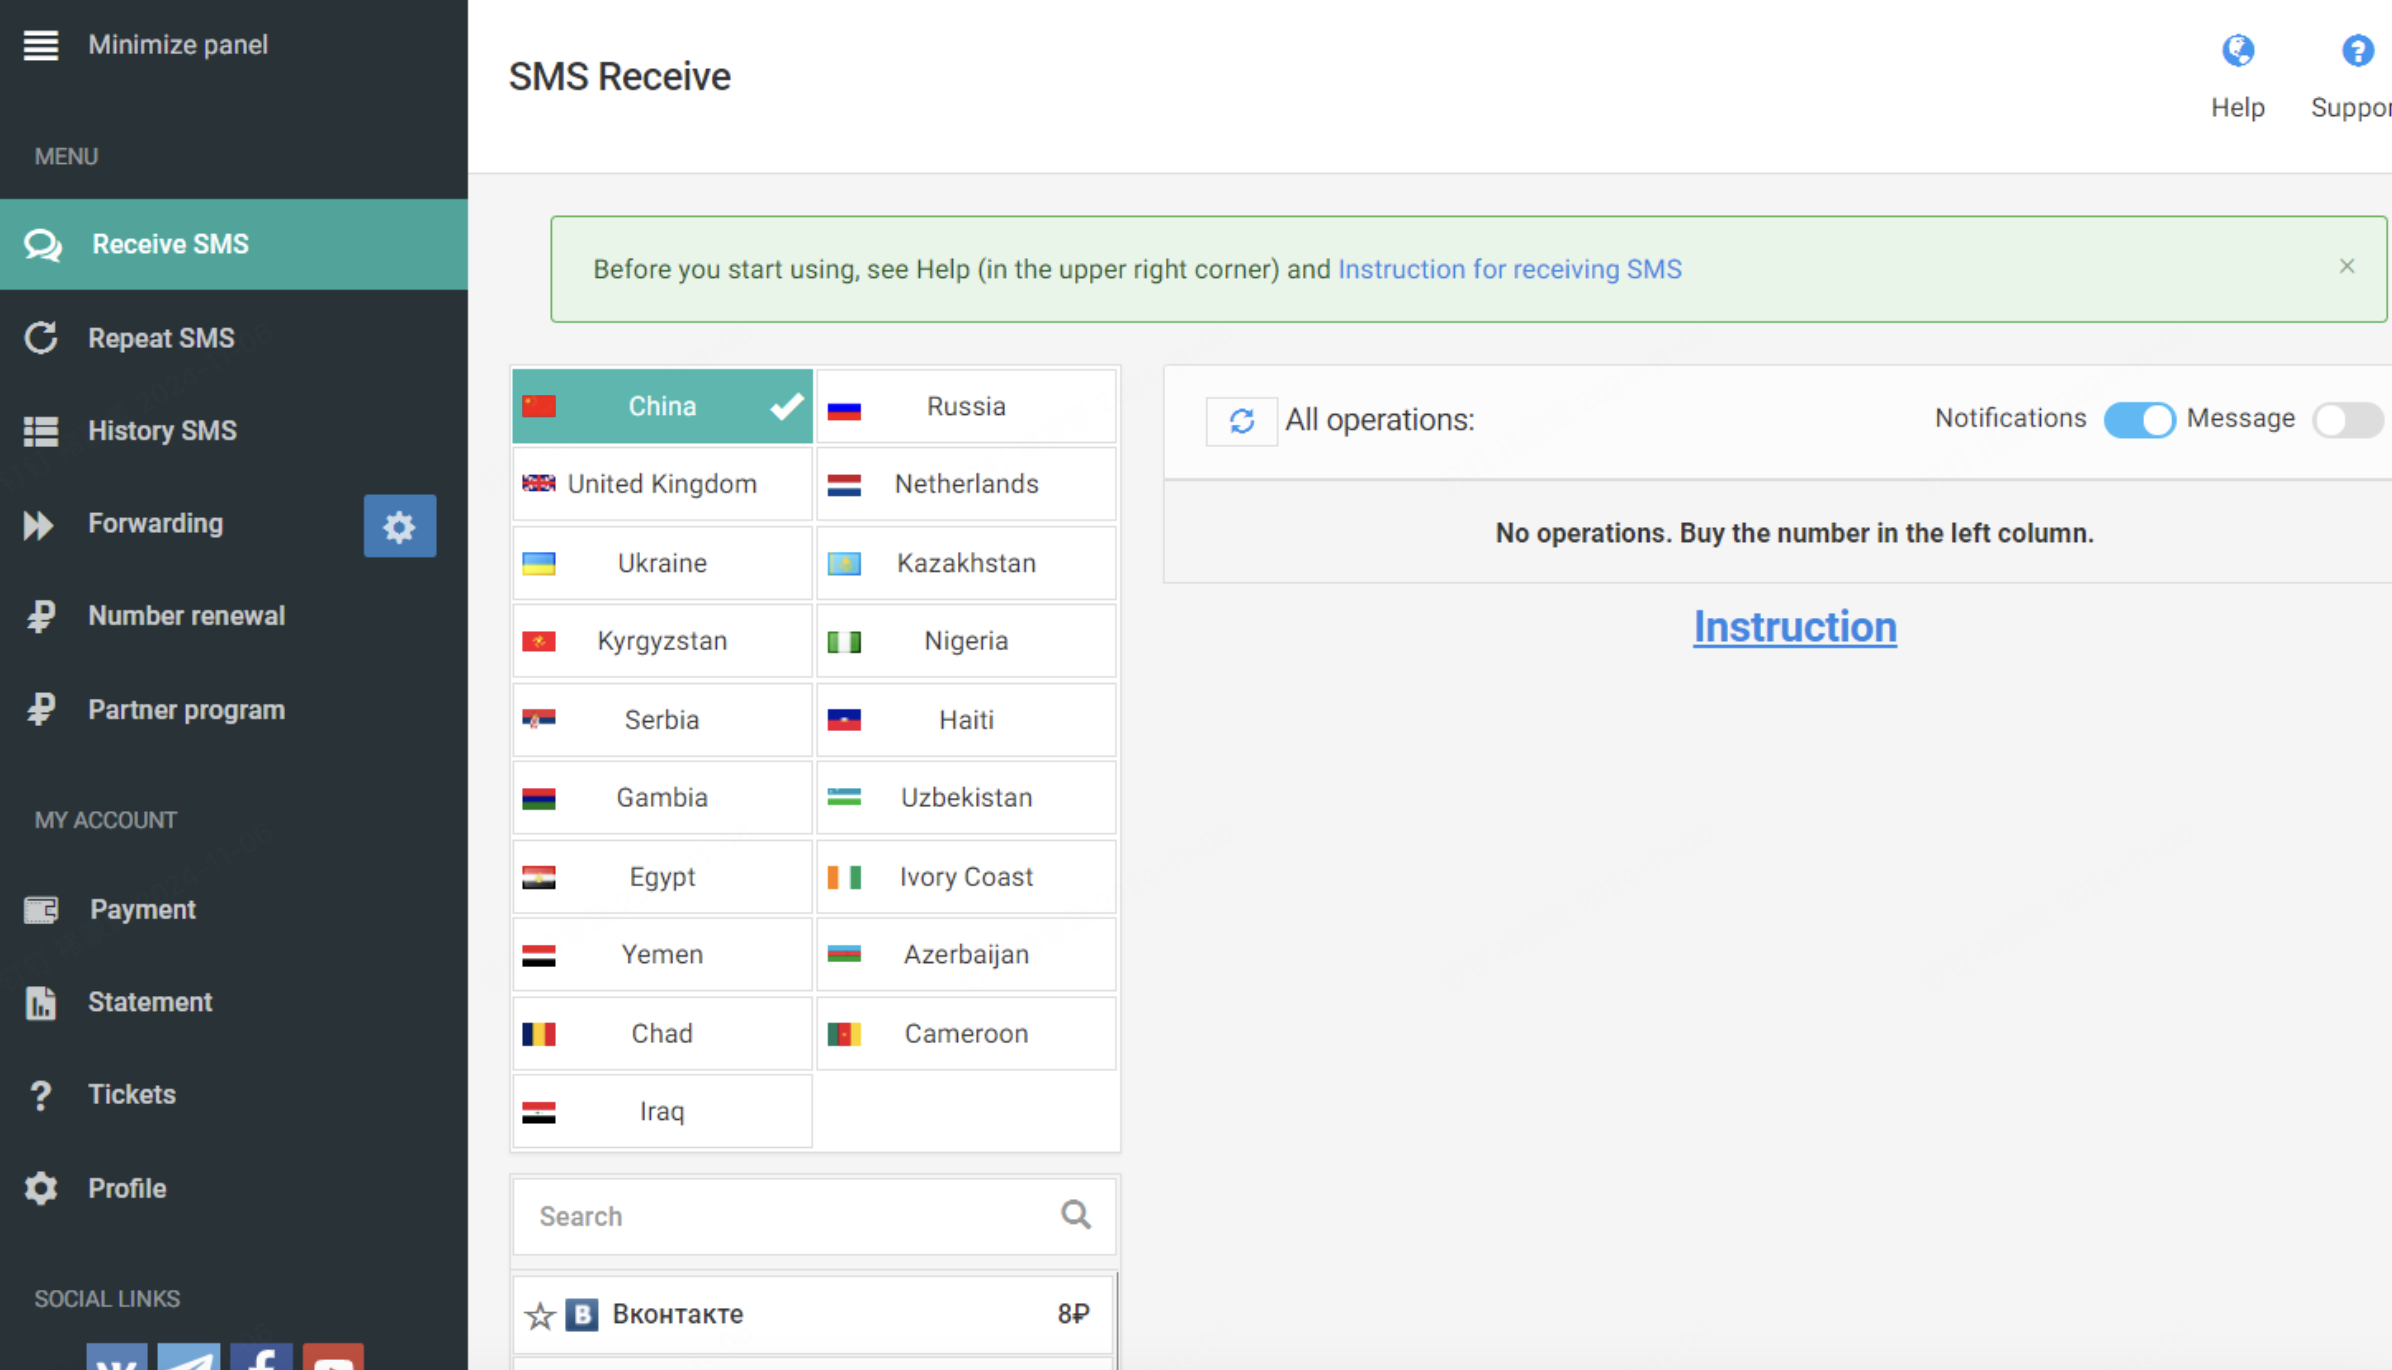Click the Help globe icon
Image resolution: width=2392 pixels, height=1370 pixels.
tap(2237, 51)
